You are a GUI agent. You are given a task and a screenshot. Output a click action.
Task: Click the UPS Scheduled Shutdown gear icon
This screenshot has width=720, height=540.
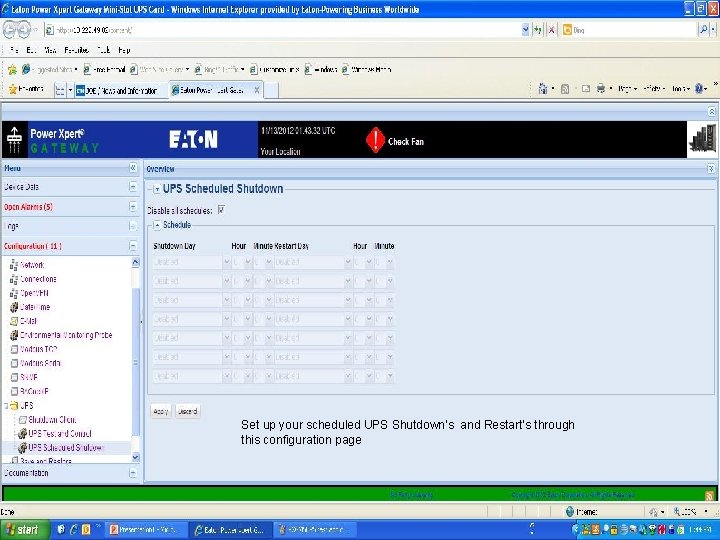[x=22, y=447]
